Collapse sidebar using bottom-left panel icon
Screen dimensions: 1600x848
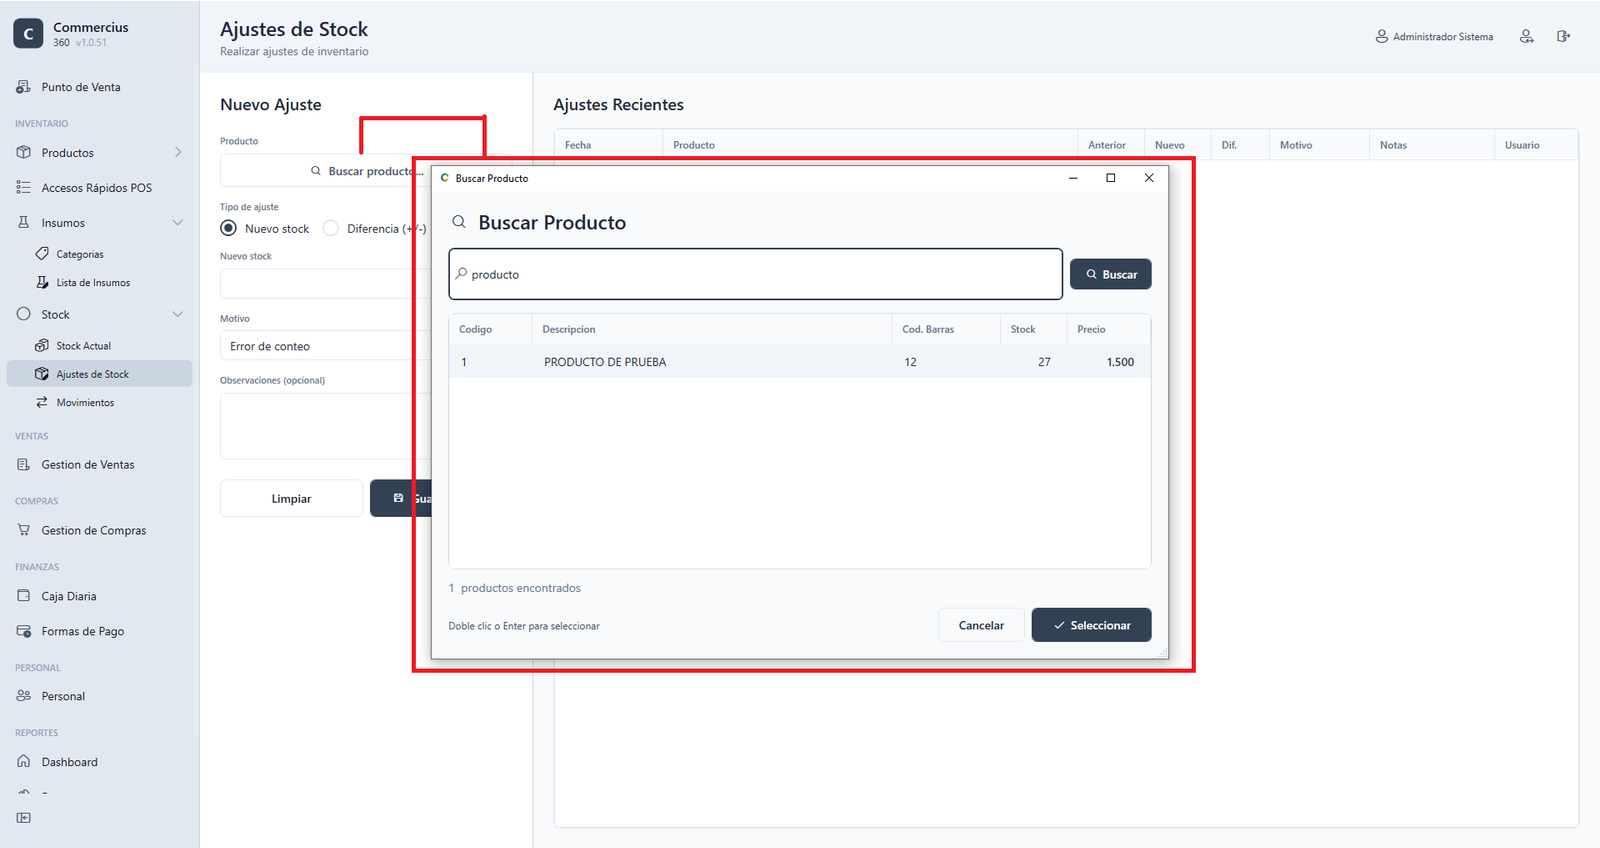point(23,818)
